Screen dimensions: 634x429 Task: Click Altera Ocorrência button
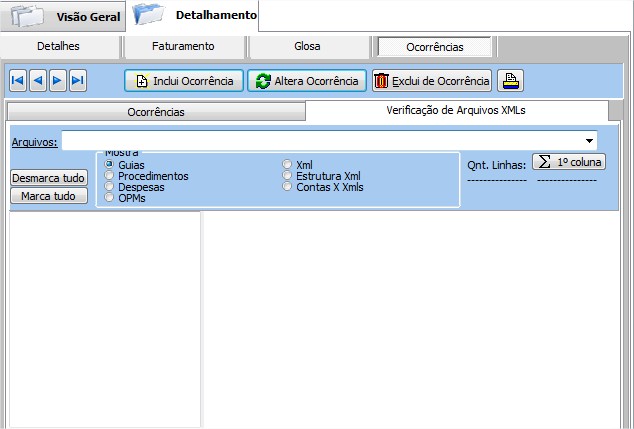point(307,81)
